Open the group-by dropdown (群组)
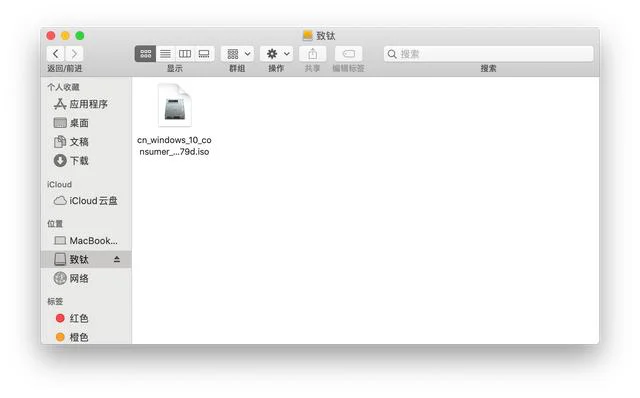The height and width of the screenshot is (398, 640). pyautogui.click(x=238, y=54)
